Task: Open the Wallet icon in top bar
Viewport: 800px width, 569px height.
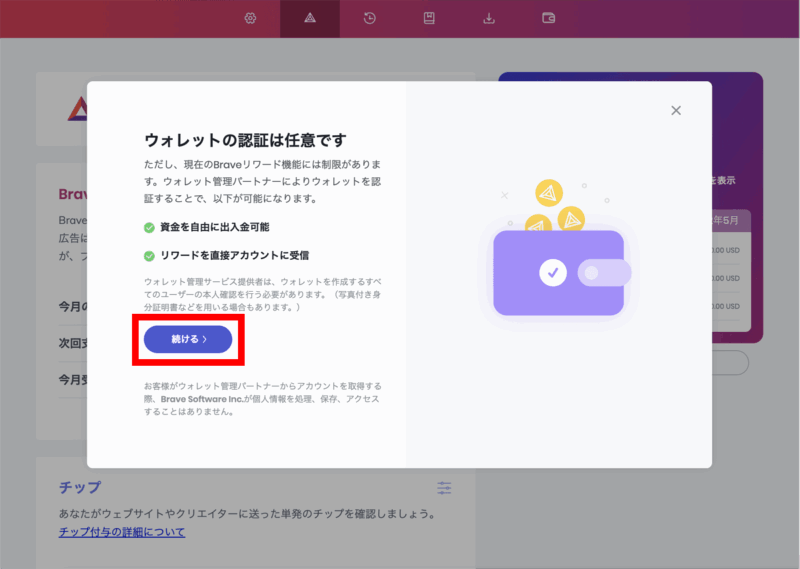Action: [x=548, y=18]
